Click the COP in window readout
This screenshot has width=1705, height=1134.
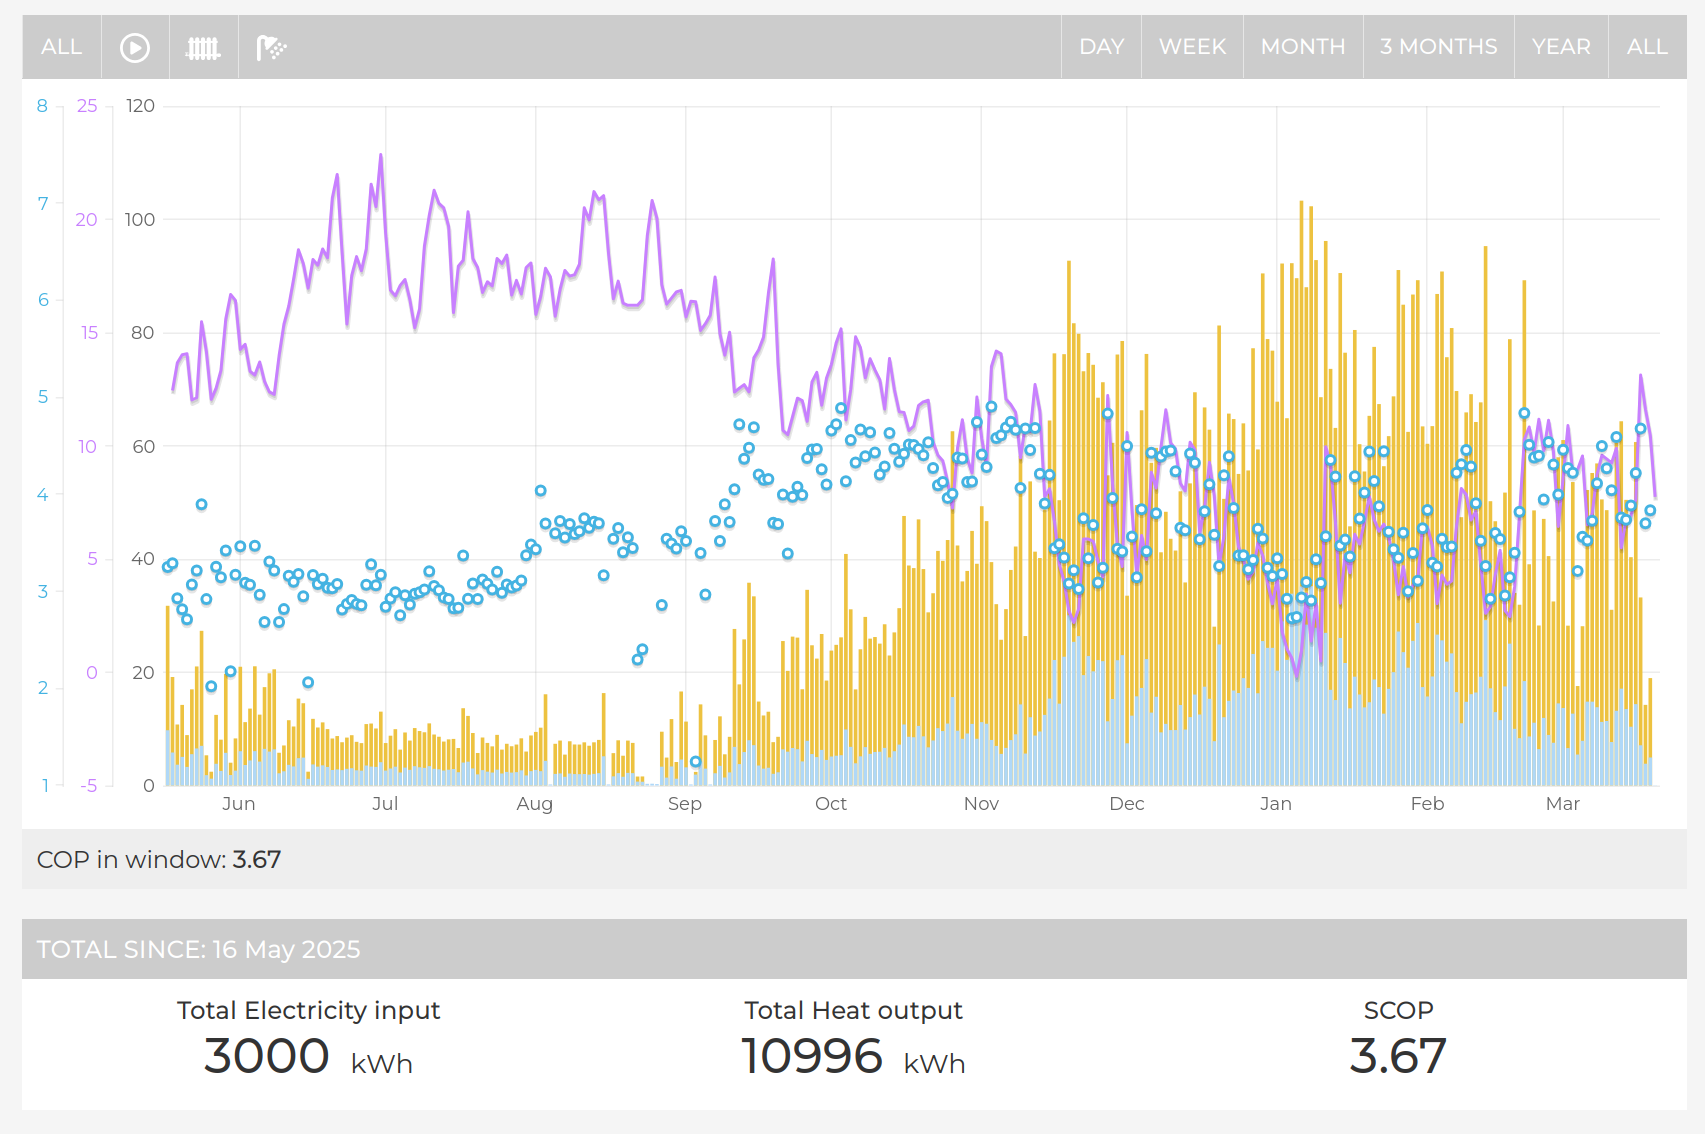159,860
